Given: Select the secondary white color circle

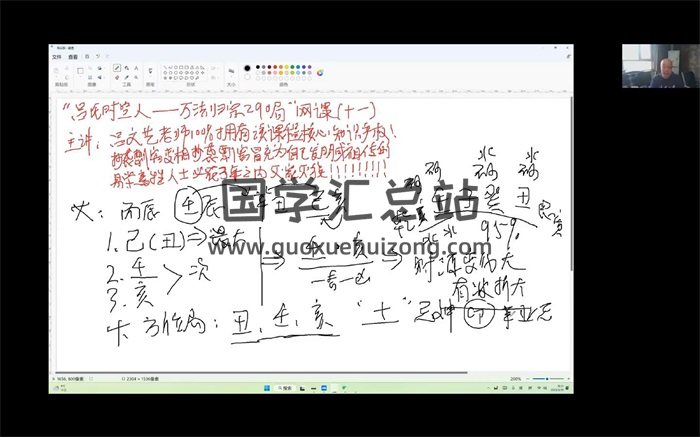Looking at the screenshot, I should coord(246,76).
